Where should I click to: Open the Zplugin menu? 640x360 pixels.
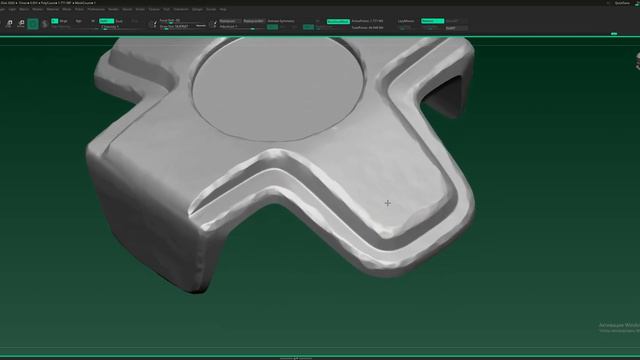coord(197,9)
